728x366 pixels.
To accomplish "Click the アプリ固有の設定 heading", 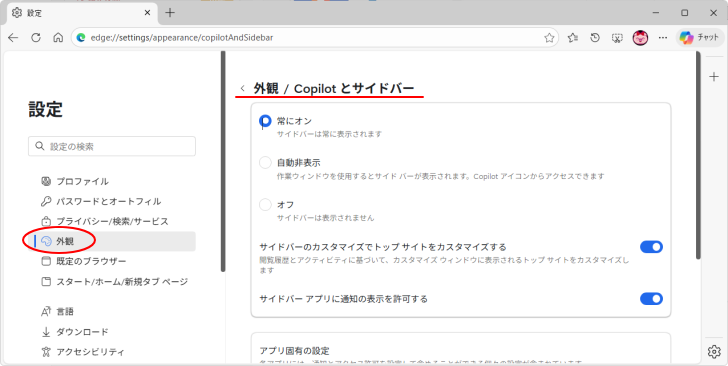I will coord(294,351).
